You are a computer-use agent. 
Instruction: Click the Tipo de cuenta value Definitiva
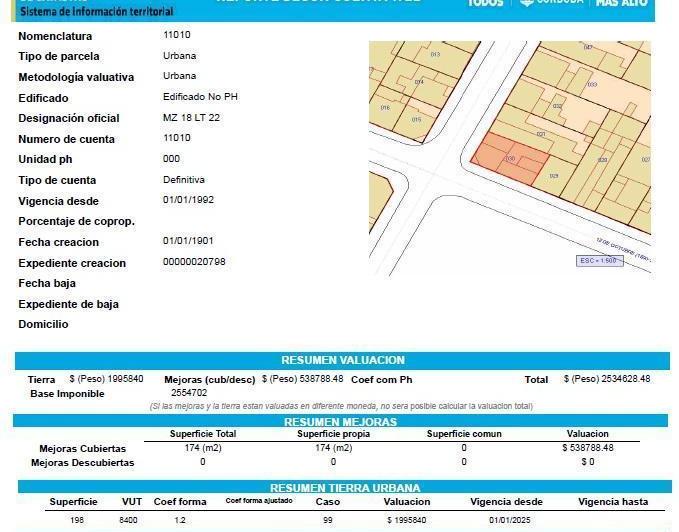coord(184,180)
